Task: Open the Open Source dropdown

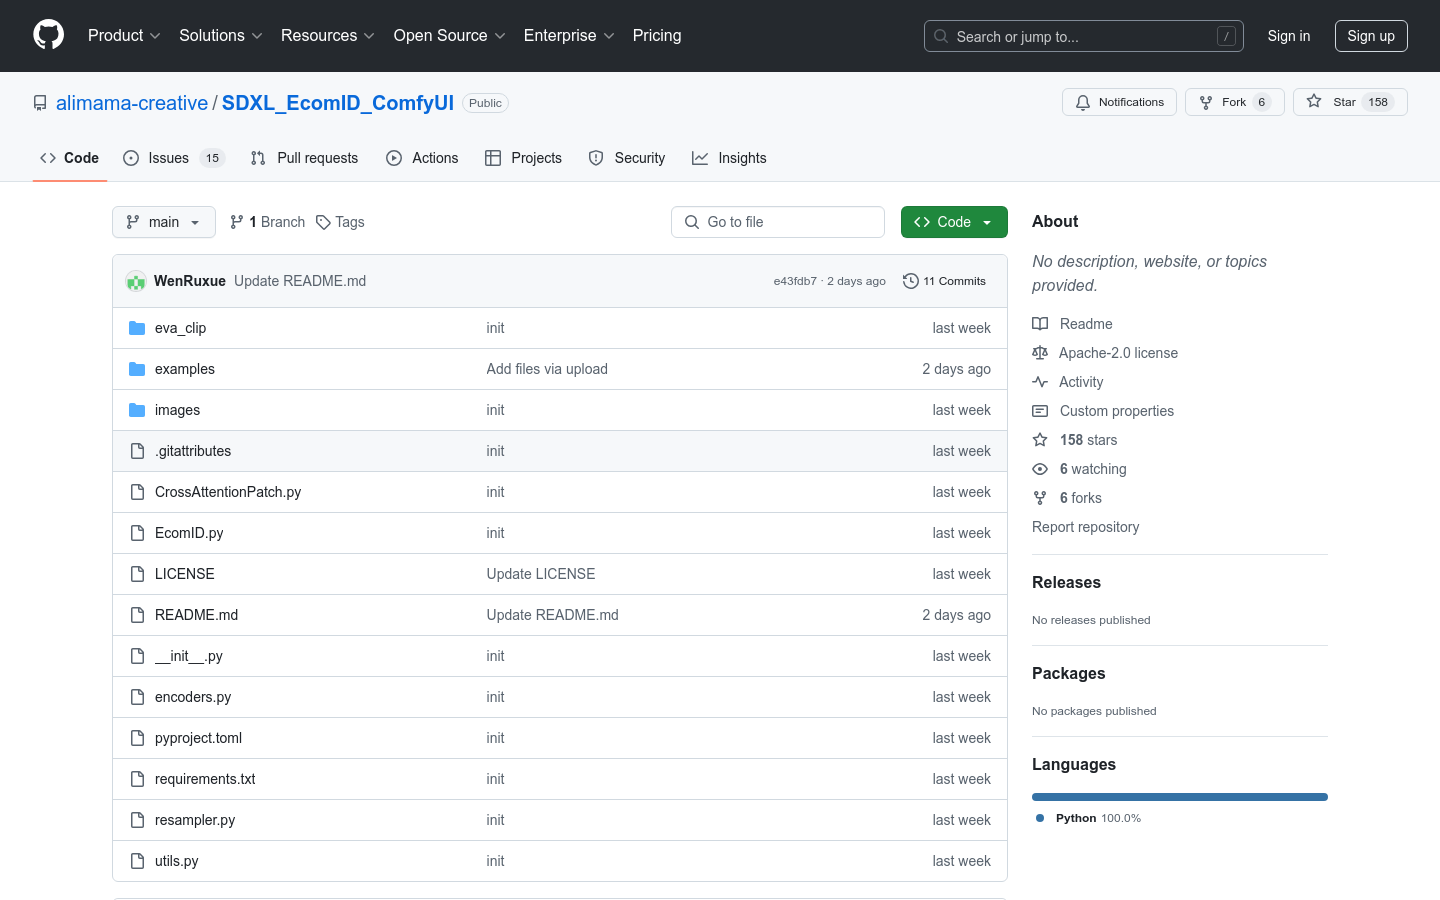Action: pyautogui.click(x=450, y=35)
